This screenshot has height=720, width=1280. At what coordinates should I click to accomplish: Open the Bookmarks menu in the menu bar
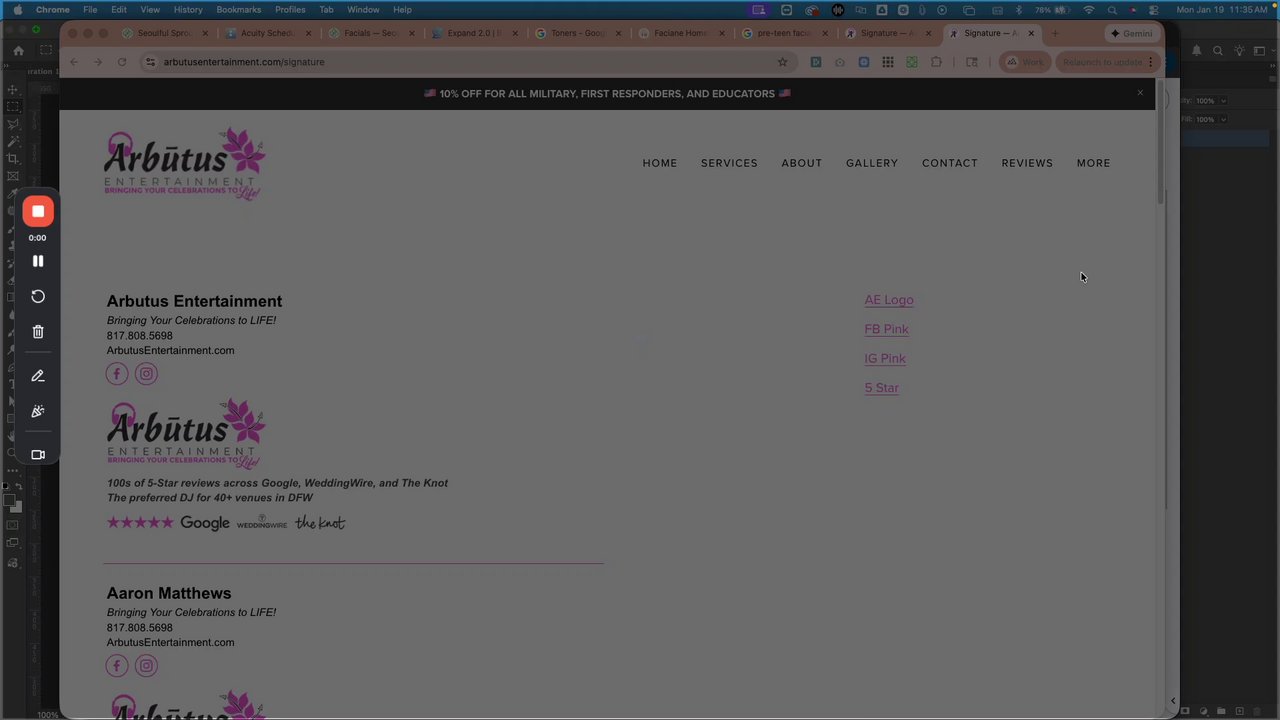[239, 9]
